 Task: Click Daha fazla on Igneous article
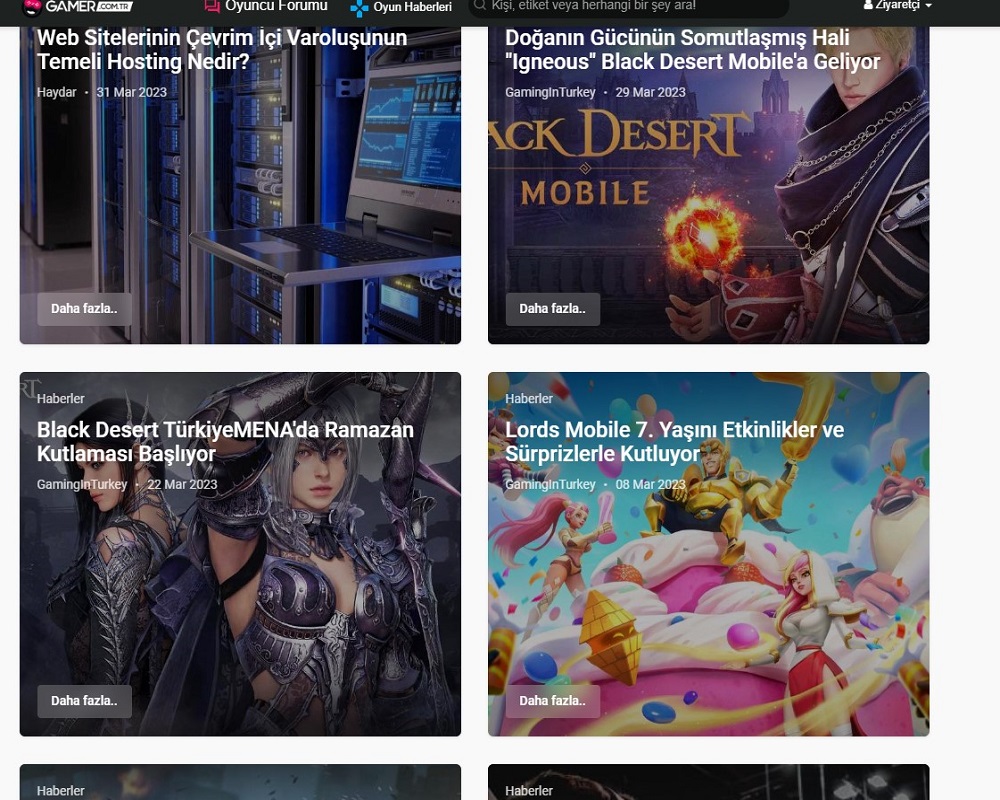(552, 309)
